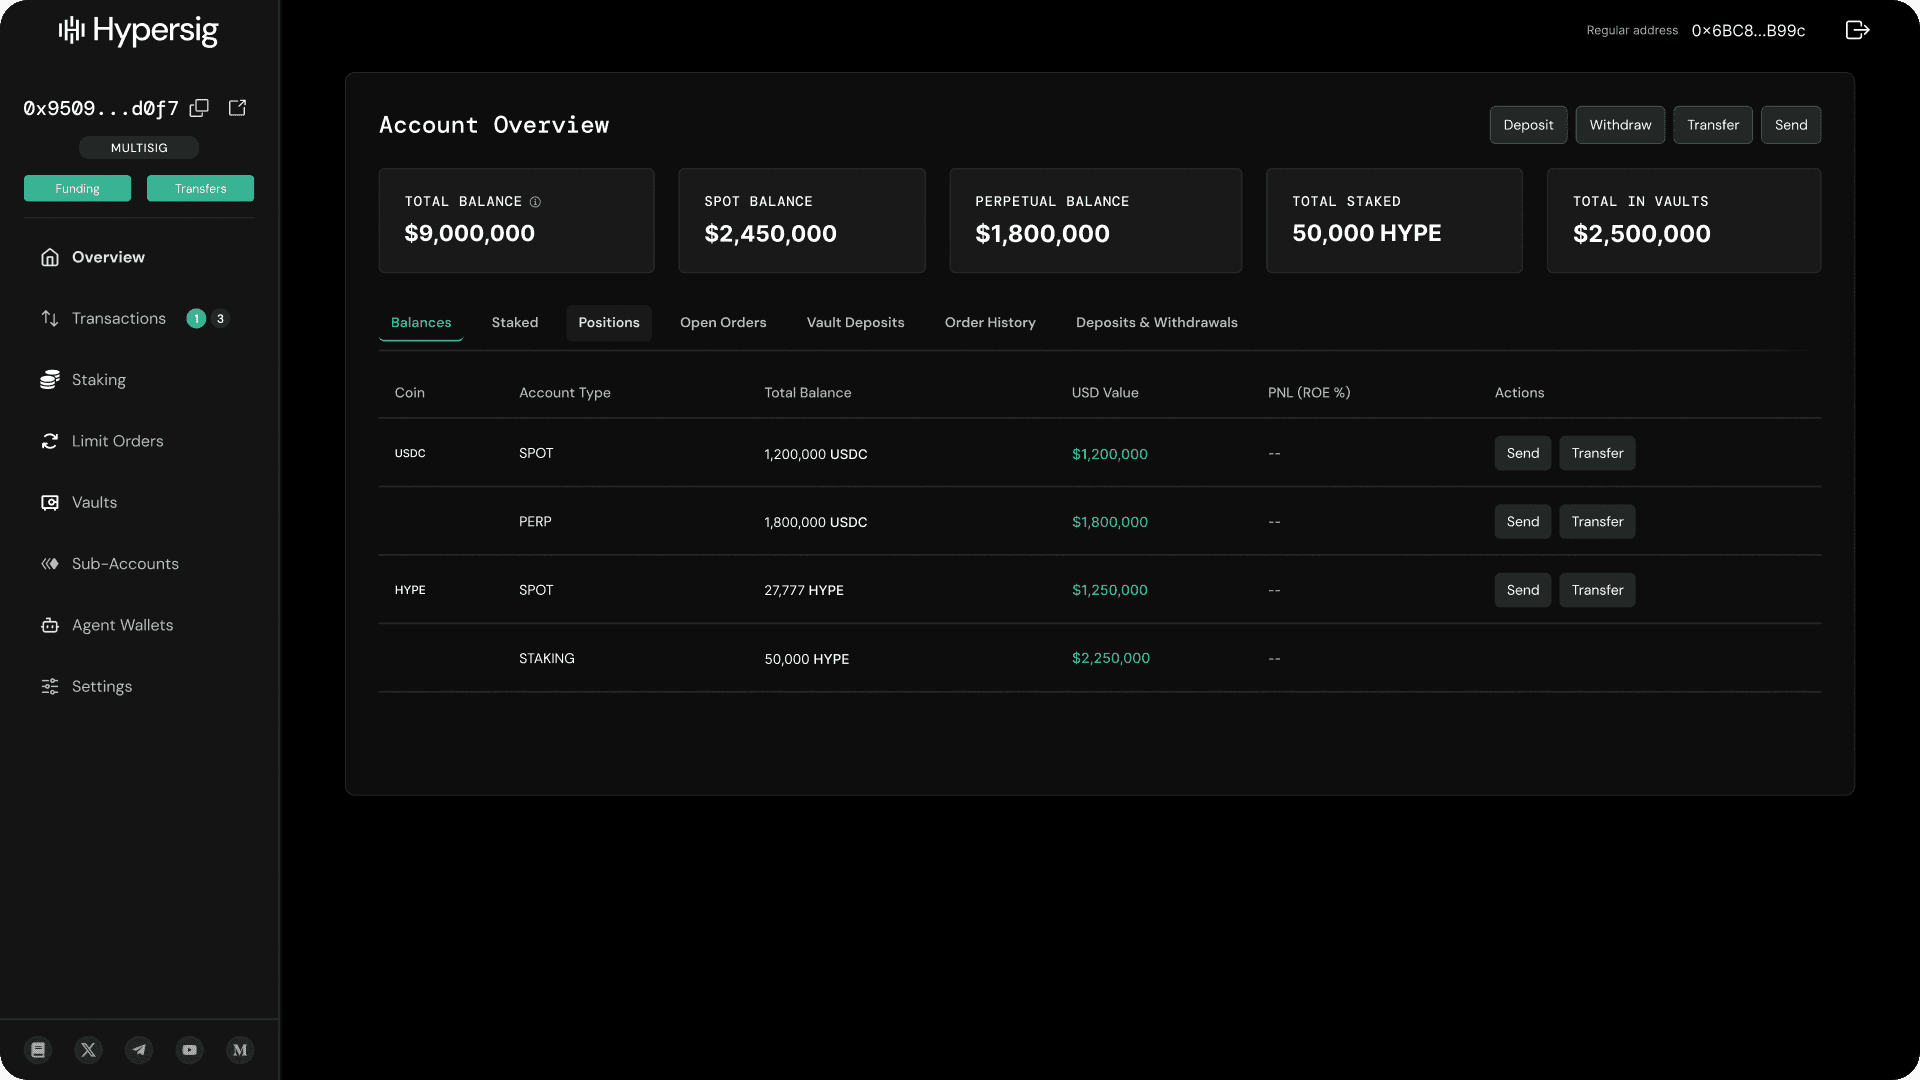Send the USDC SPOT balance

point(1521,453)
